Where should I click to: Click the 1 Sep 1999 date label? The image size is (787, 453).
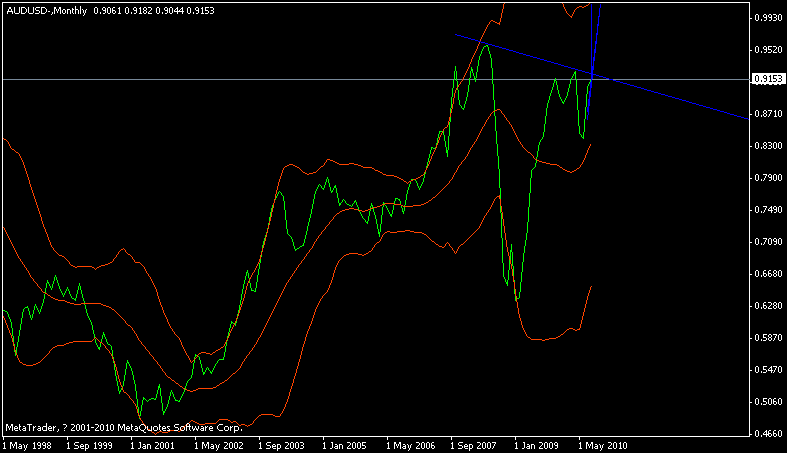tap(89, 445)
